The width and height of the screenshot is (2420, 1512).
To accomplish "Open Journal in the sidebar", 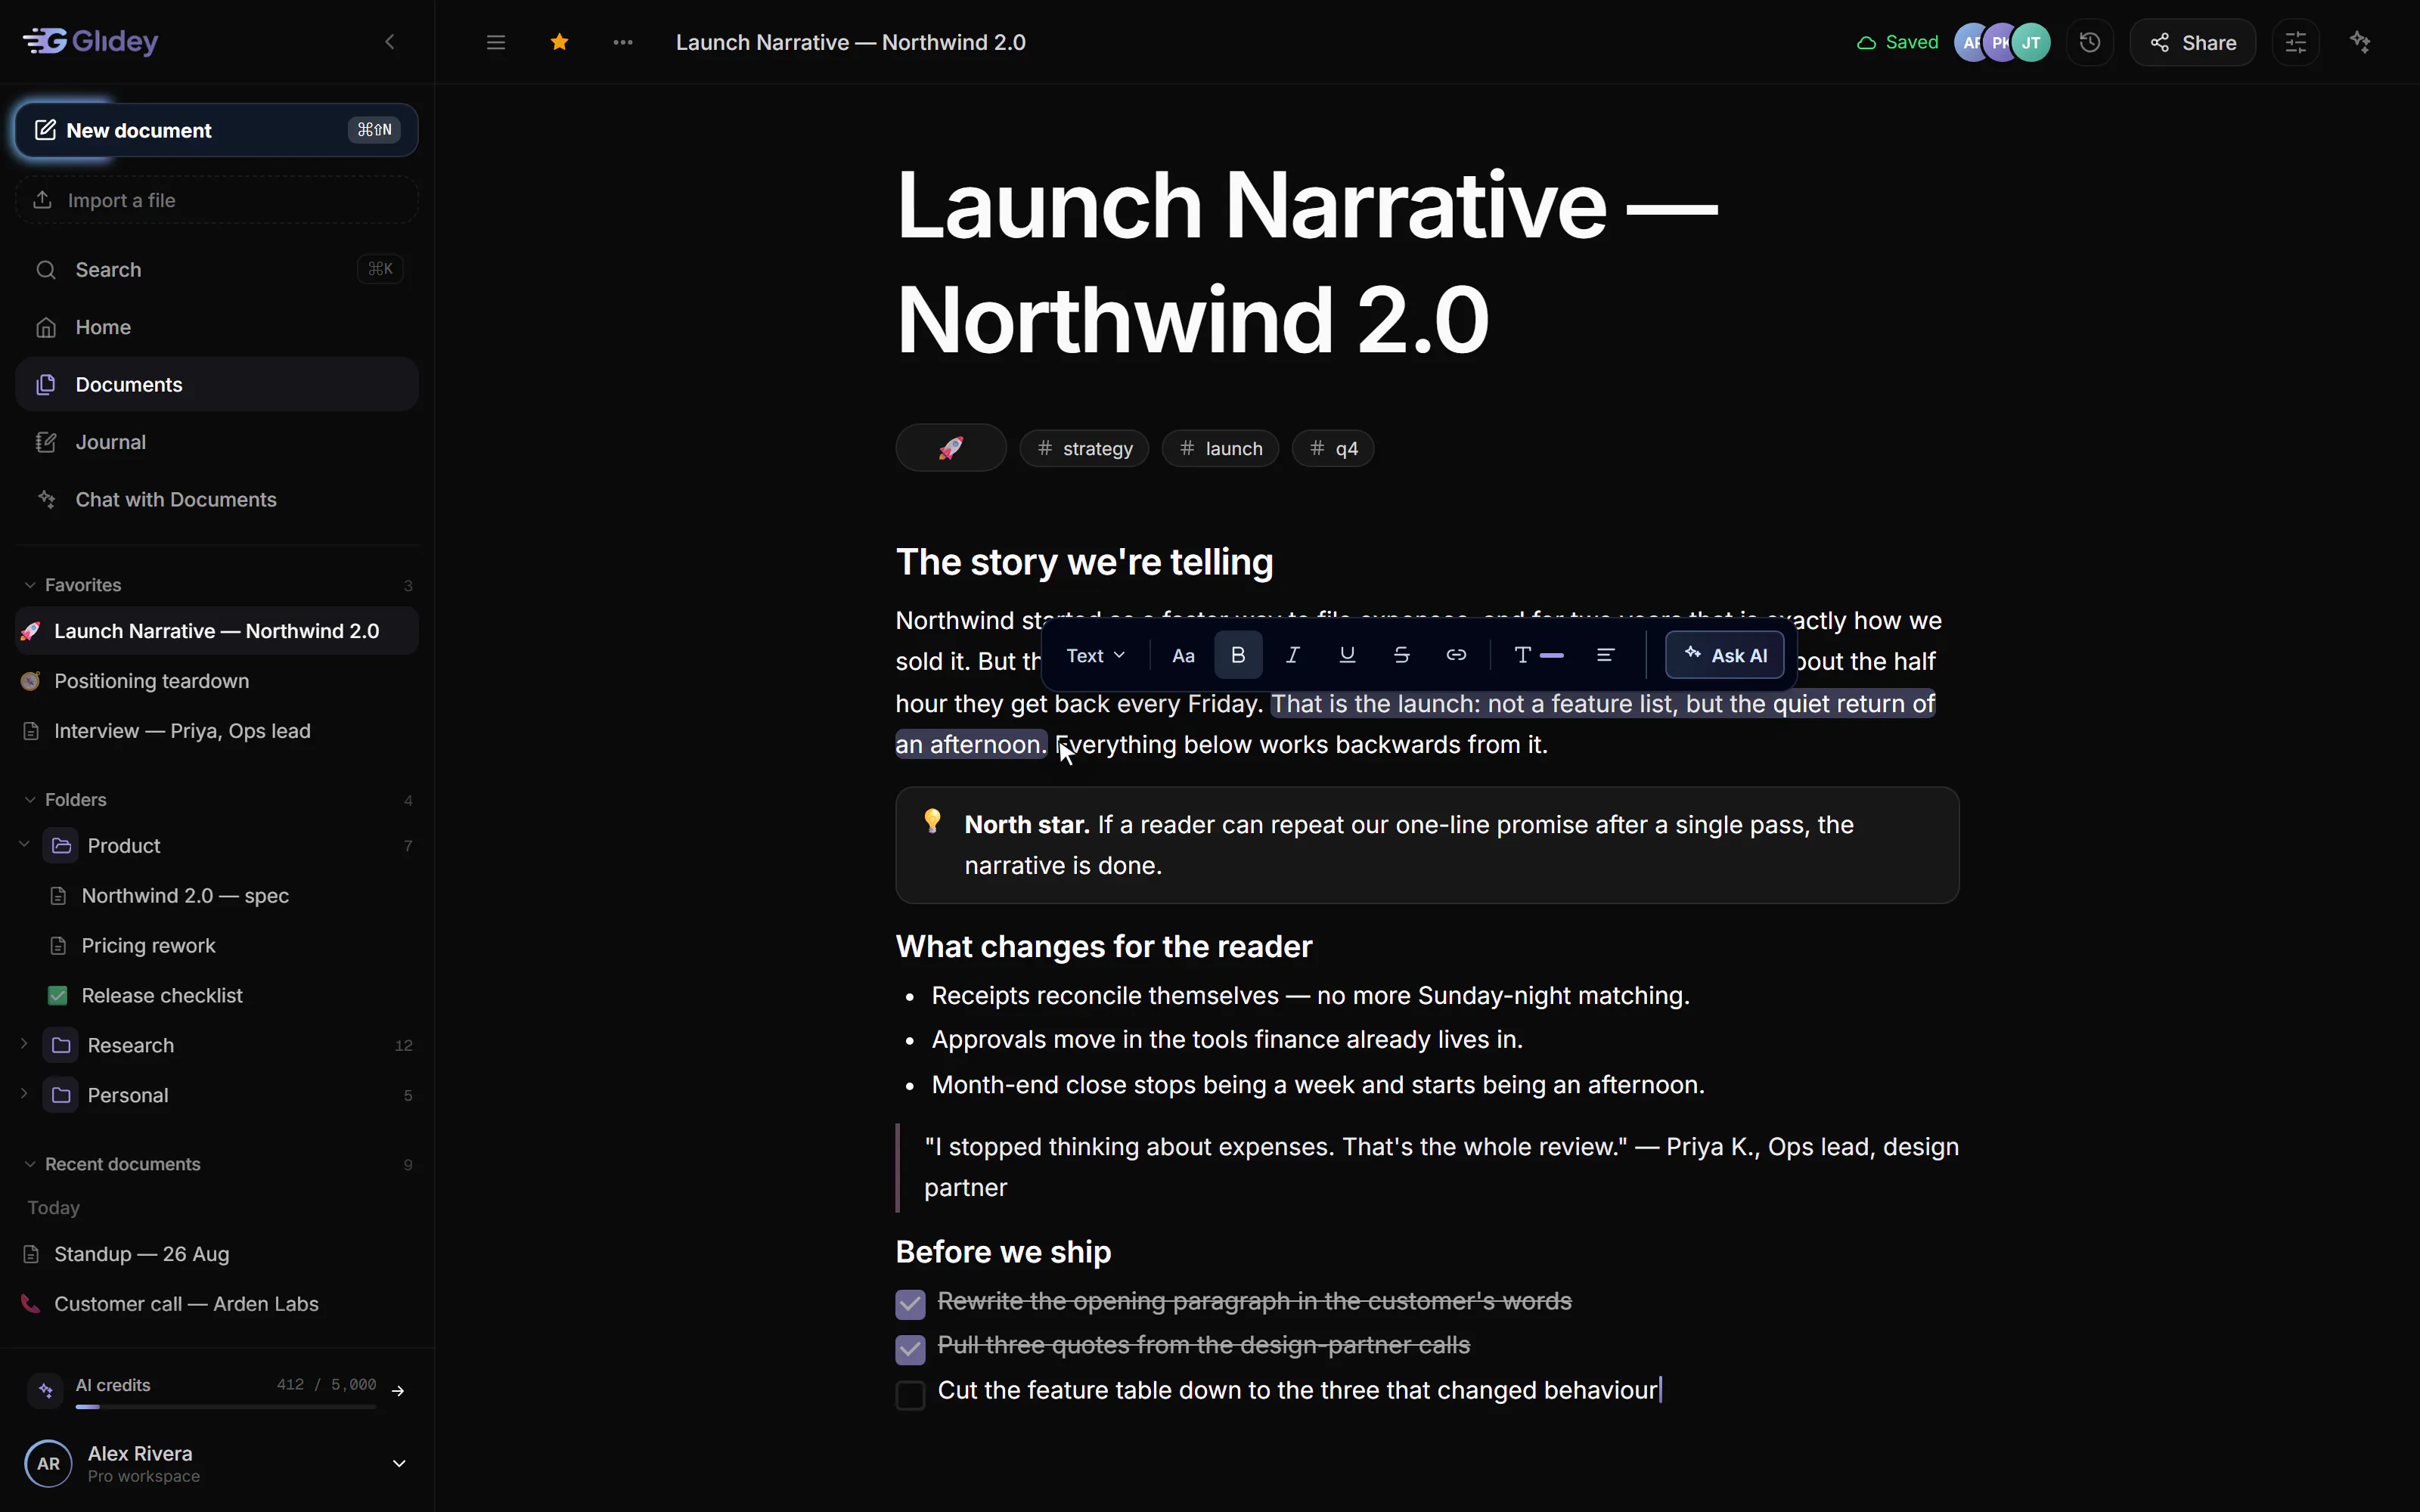I will point(217,442).
